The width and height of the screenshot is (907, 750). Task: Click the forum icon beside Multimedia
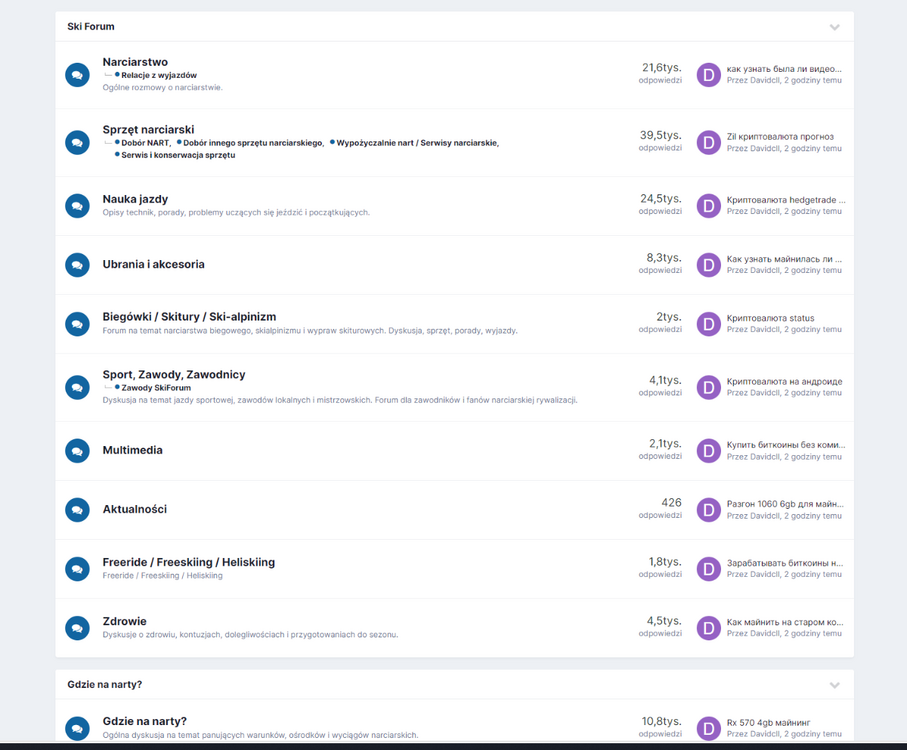[x=77, y=451]
